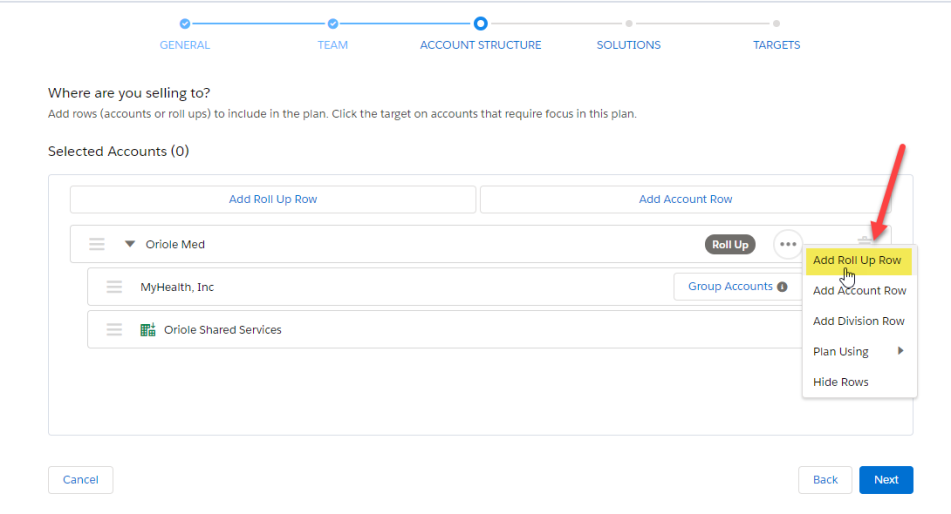The width and height of the screenshot is (951, 514).
Task: Choose Add Roll Up Row in menu
Action: point(858,260)
